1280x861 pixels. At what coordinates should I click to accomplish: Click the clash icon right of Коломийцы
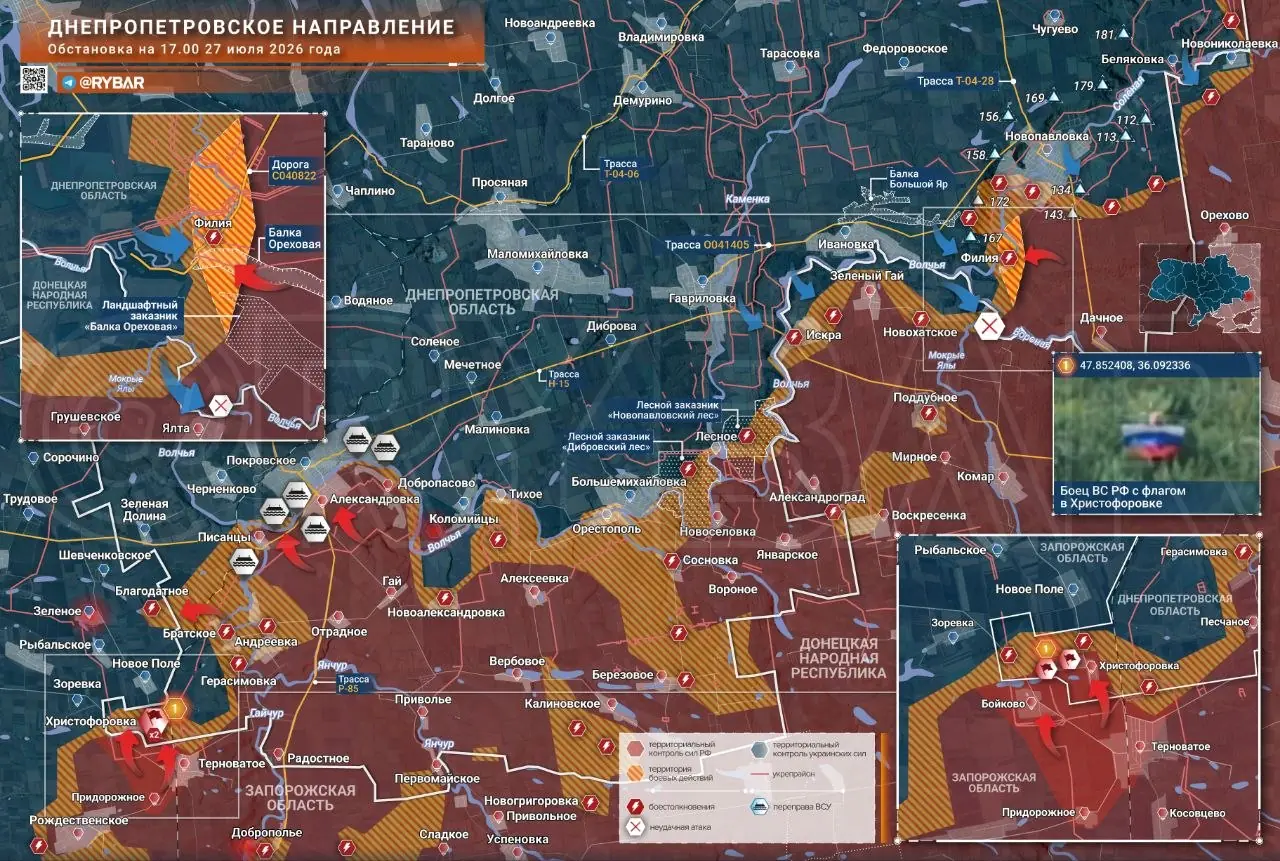pyautogui.click(x=498, y=538)
